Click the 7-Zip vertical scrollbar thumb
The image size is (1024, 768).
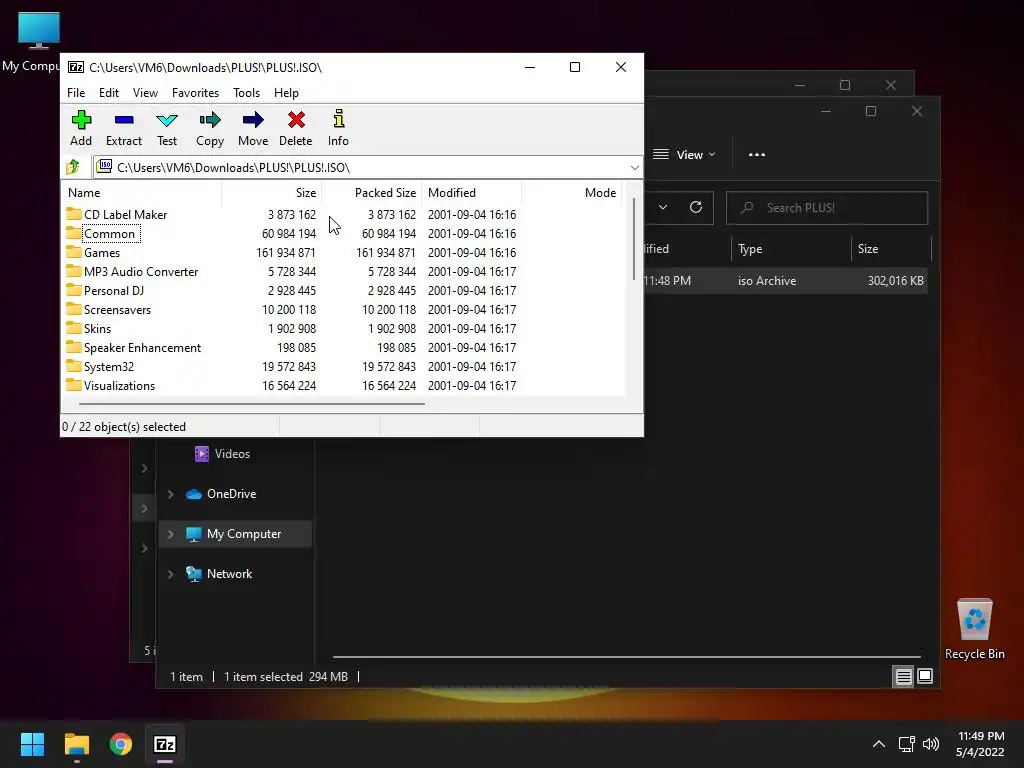633,239
